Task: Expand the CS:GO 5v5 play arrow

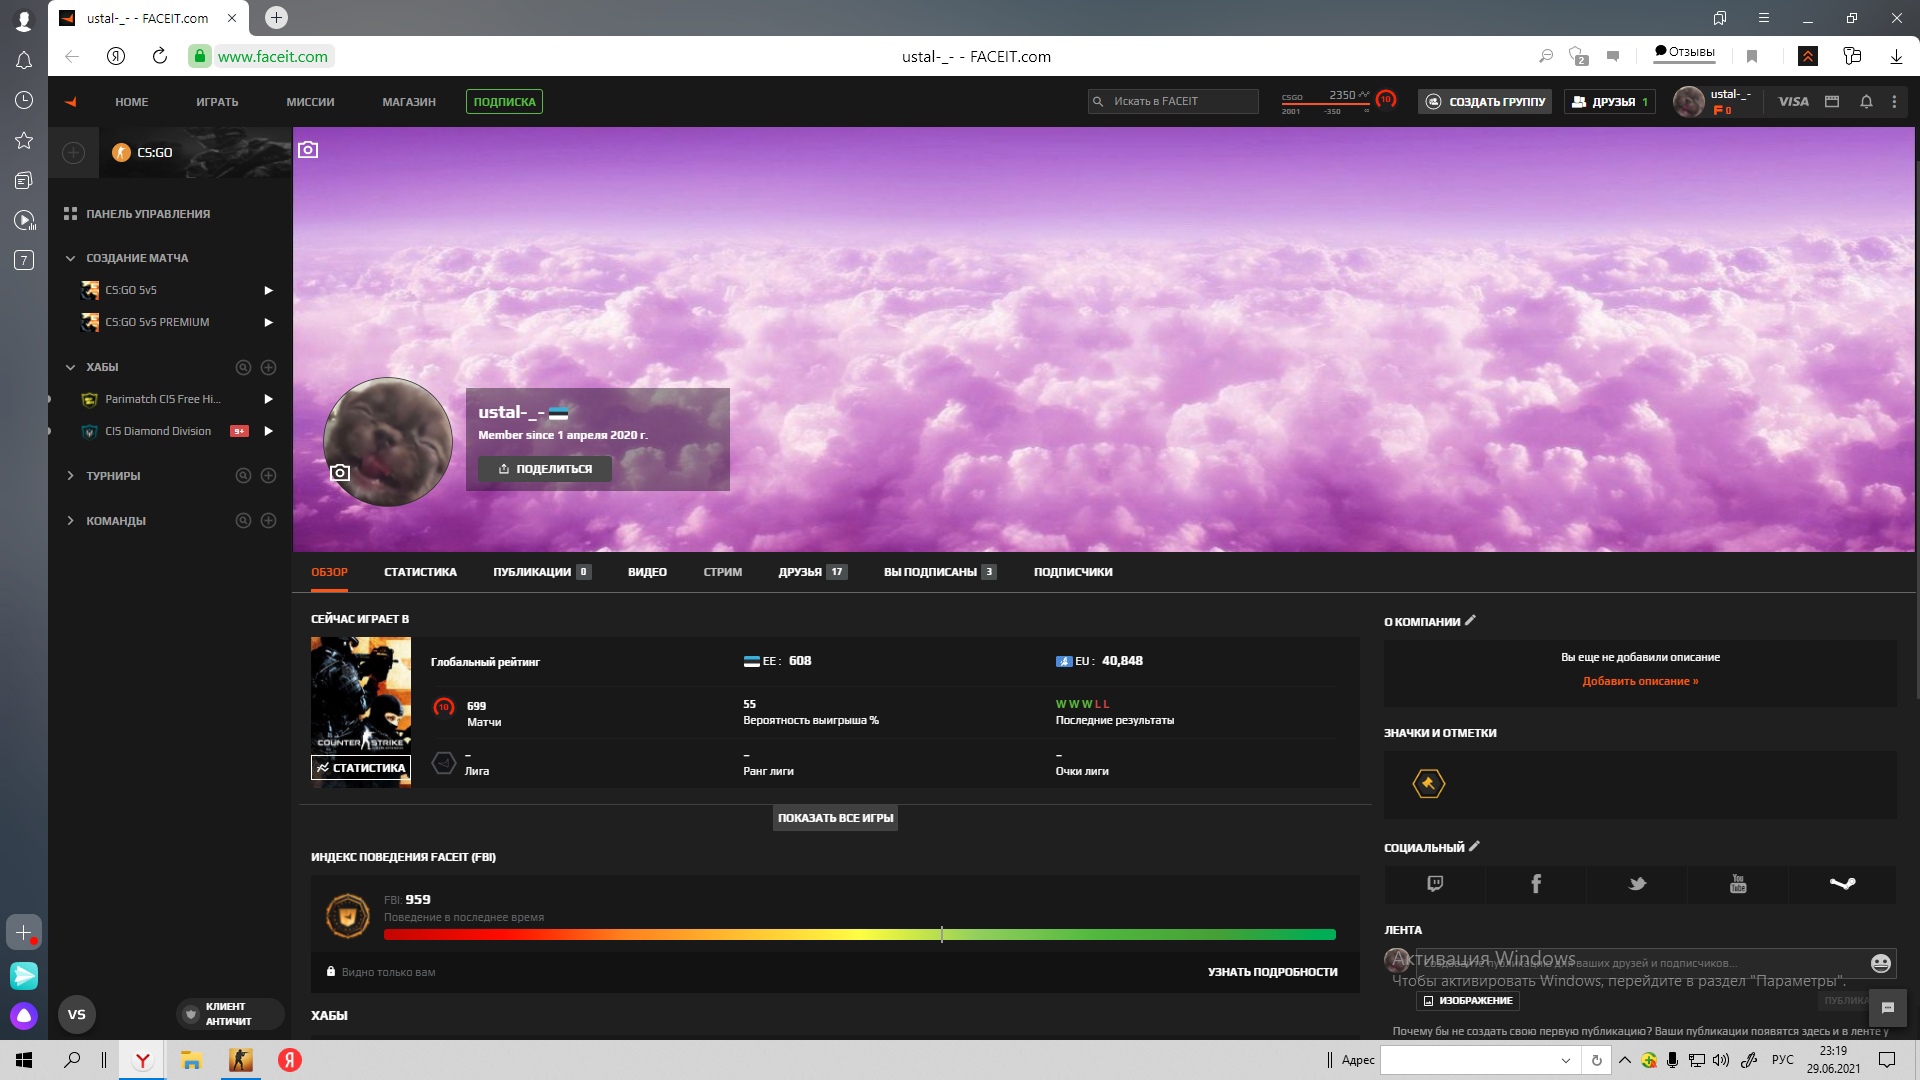Action: (268, 290)
